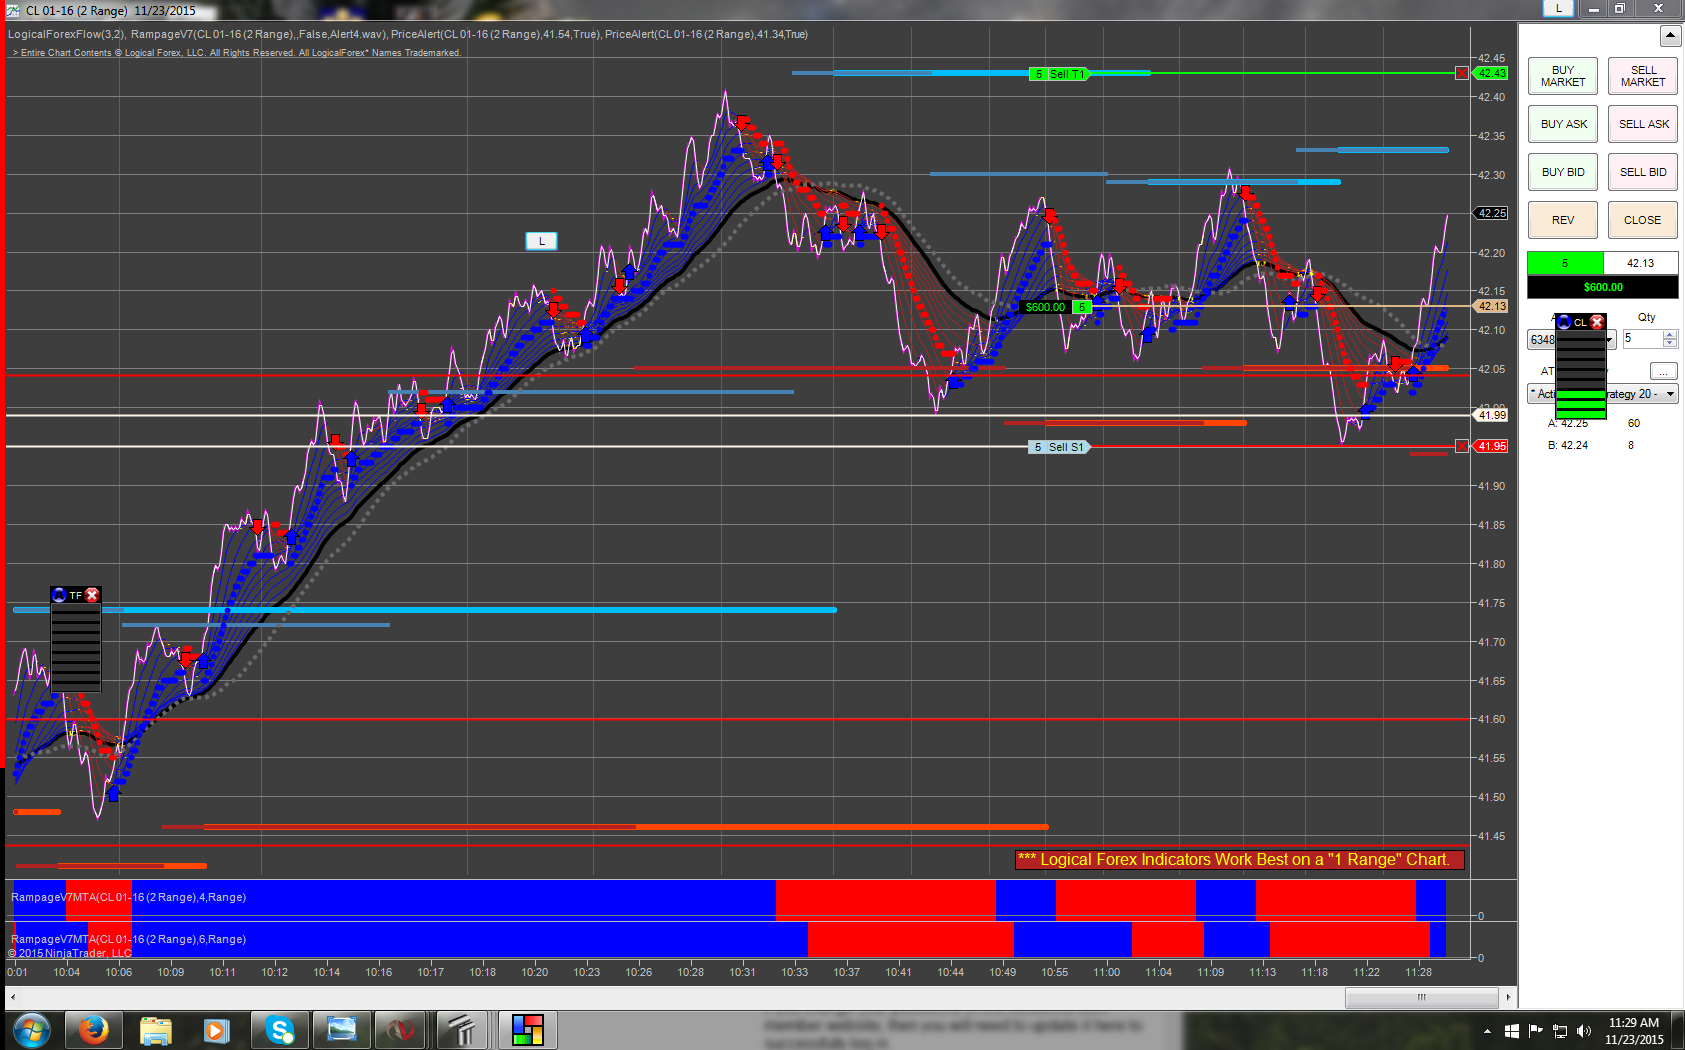Click the scroll right arrow below chart
Screen dimensions: 1685x1050
1508,997
